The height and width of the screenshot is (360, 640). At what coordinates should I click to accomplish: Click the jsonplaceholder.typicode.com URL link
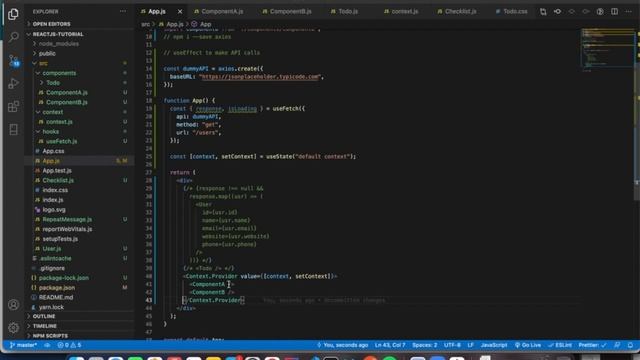[261, 77]
